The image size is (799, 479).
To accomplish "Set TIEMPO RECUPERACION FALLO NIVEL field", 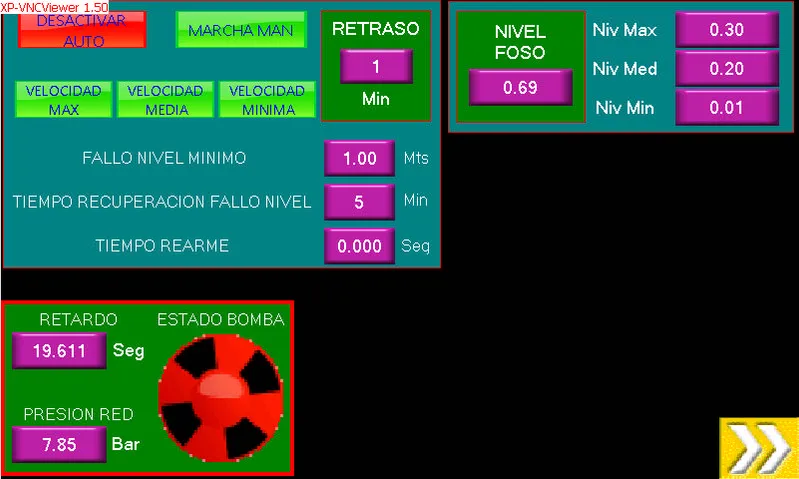I will point(359,201).
